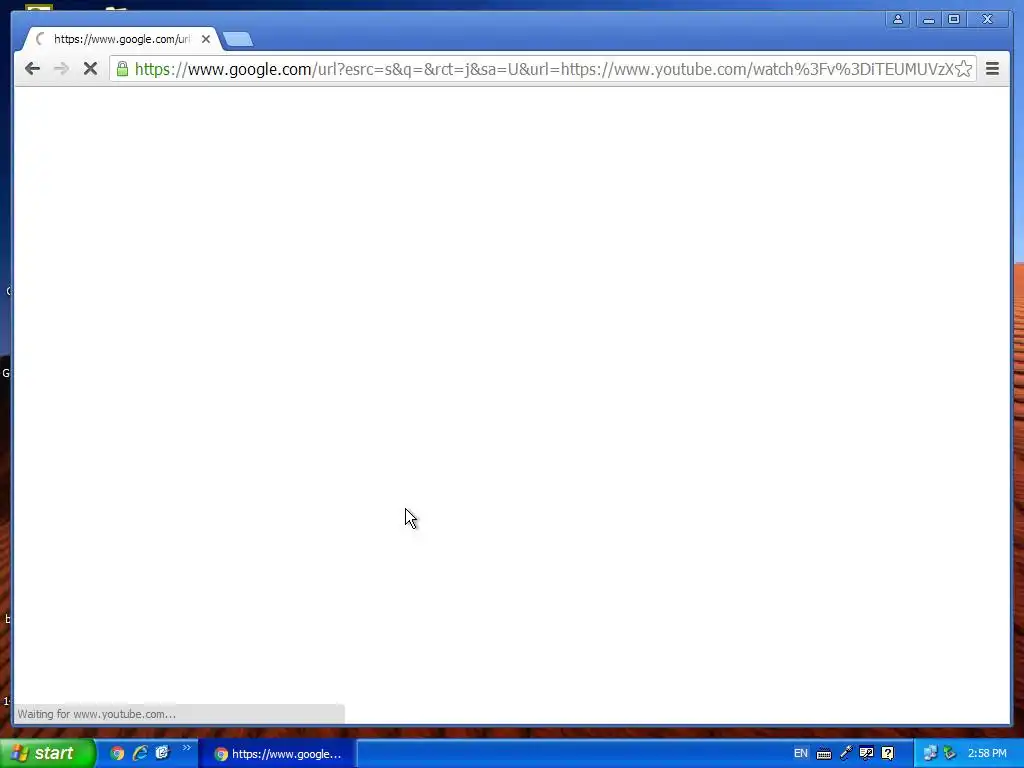Open a new tab

pyautogui.click(x=238, y=40)
